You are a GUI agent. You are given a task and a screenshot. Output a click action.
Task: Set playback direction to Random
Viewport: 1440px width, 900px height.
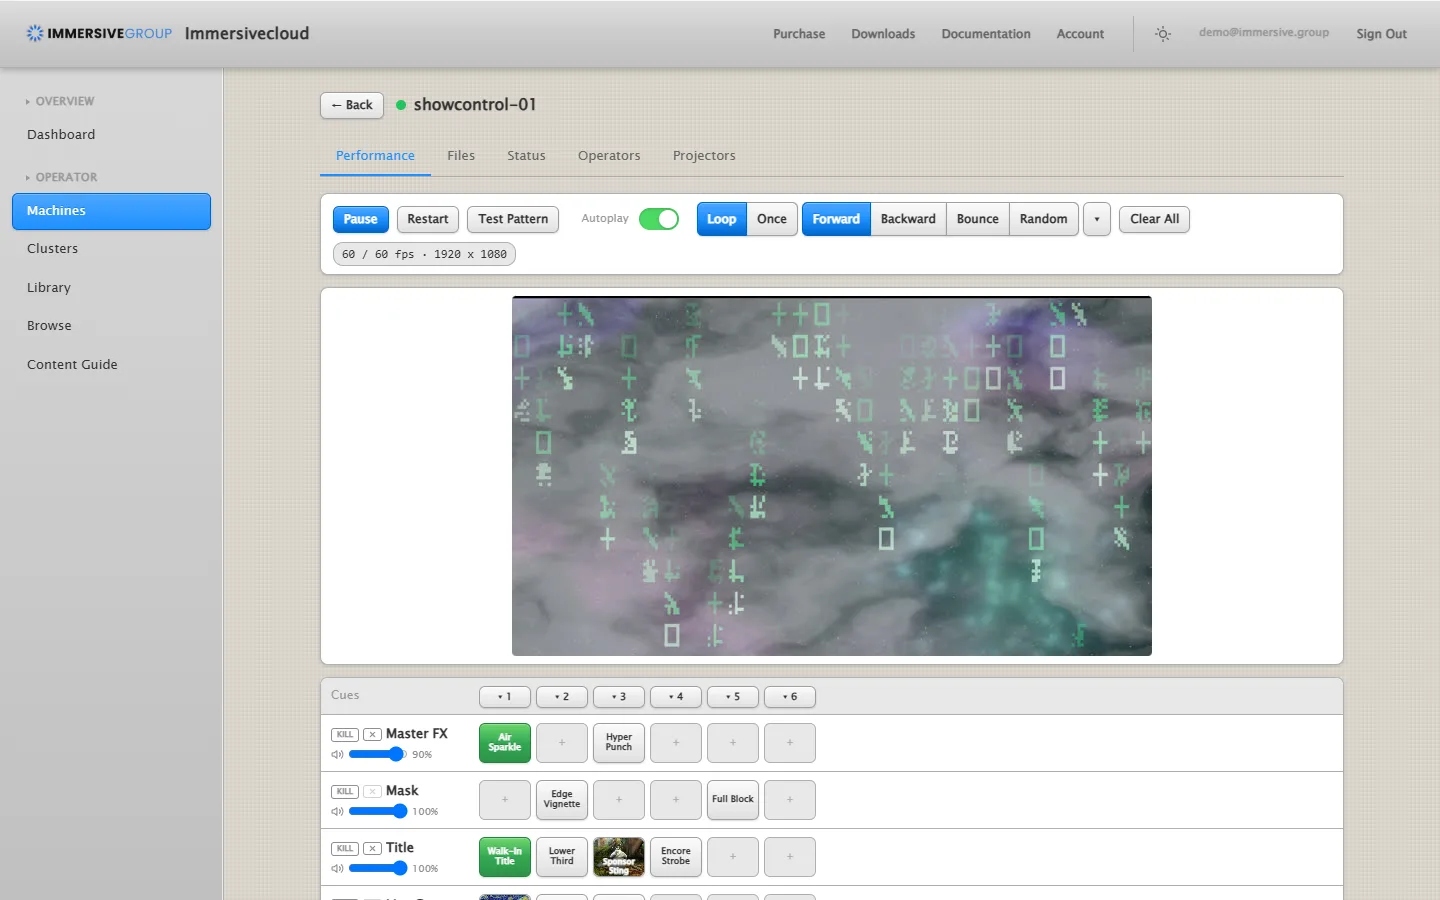click(1044, 219)
